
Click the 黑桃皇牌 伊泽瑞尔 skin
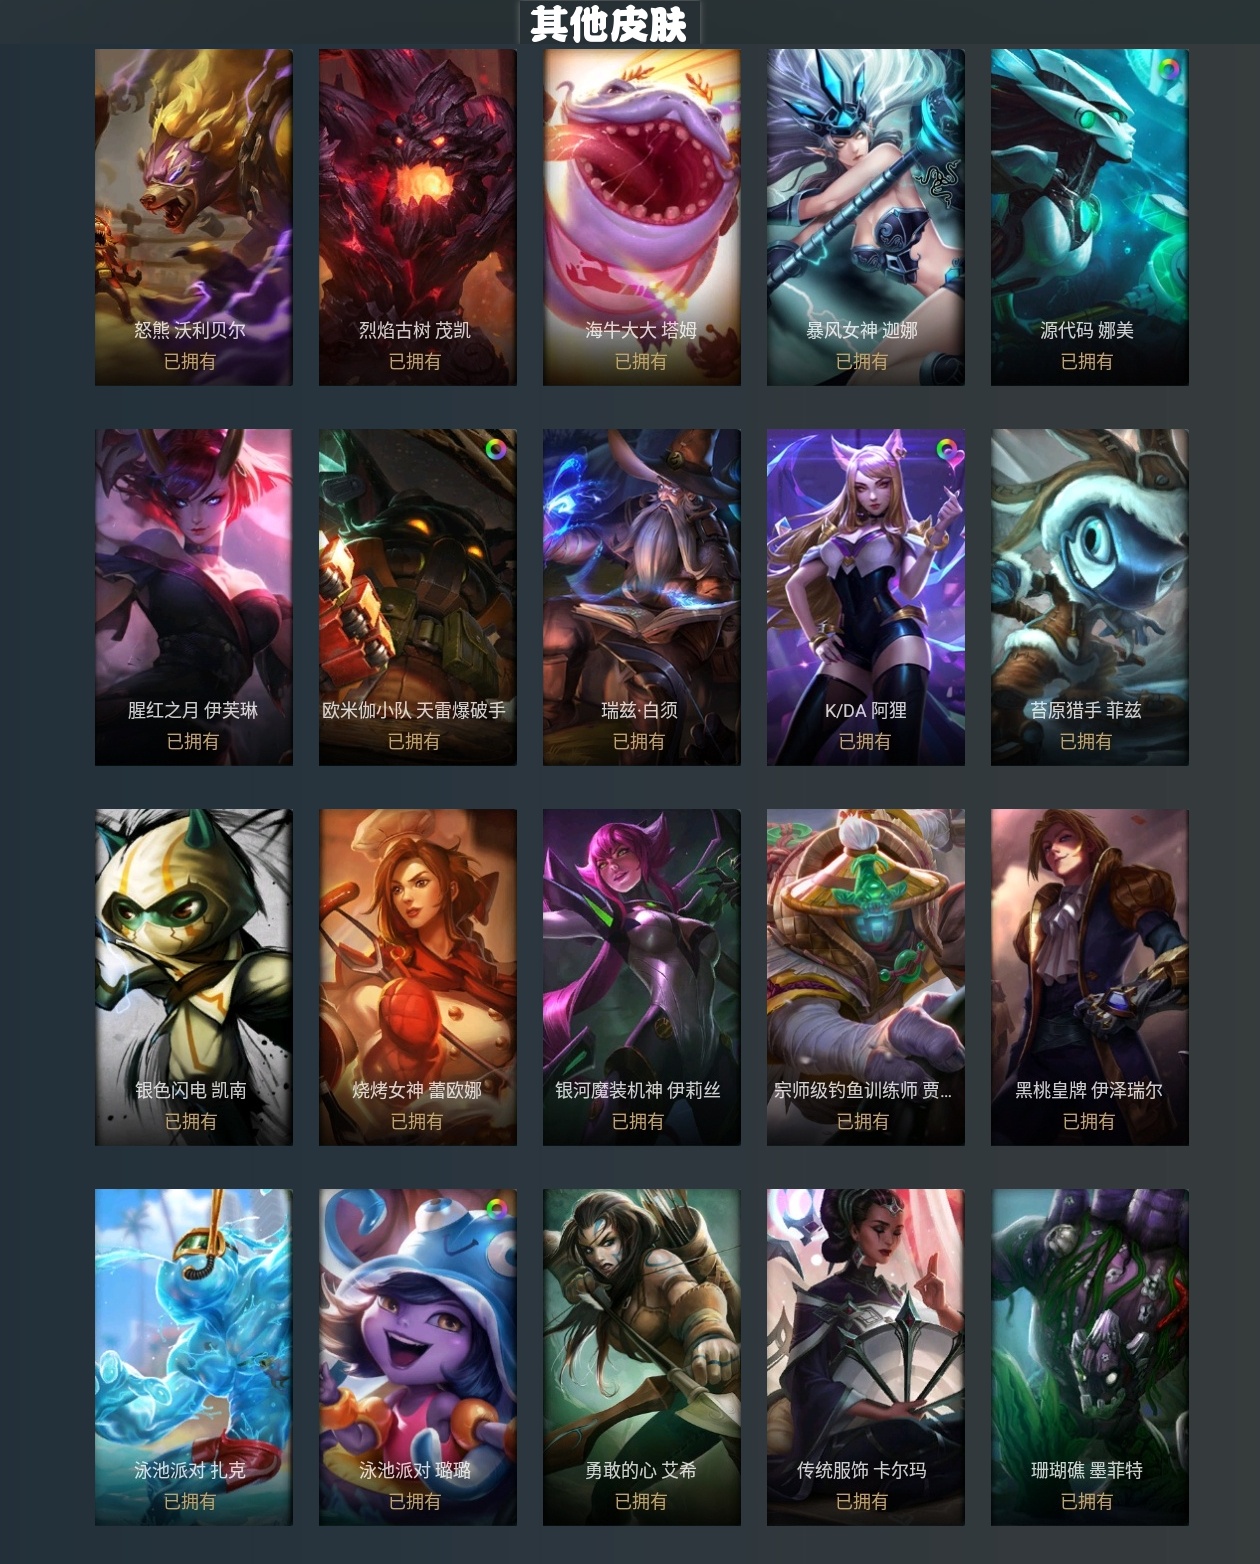(1090, 977)
